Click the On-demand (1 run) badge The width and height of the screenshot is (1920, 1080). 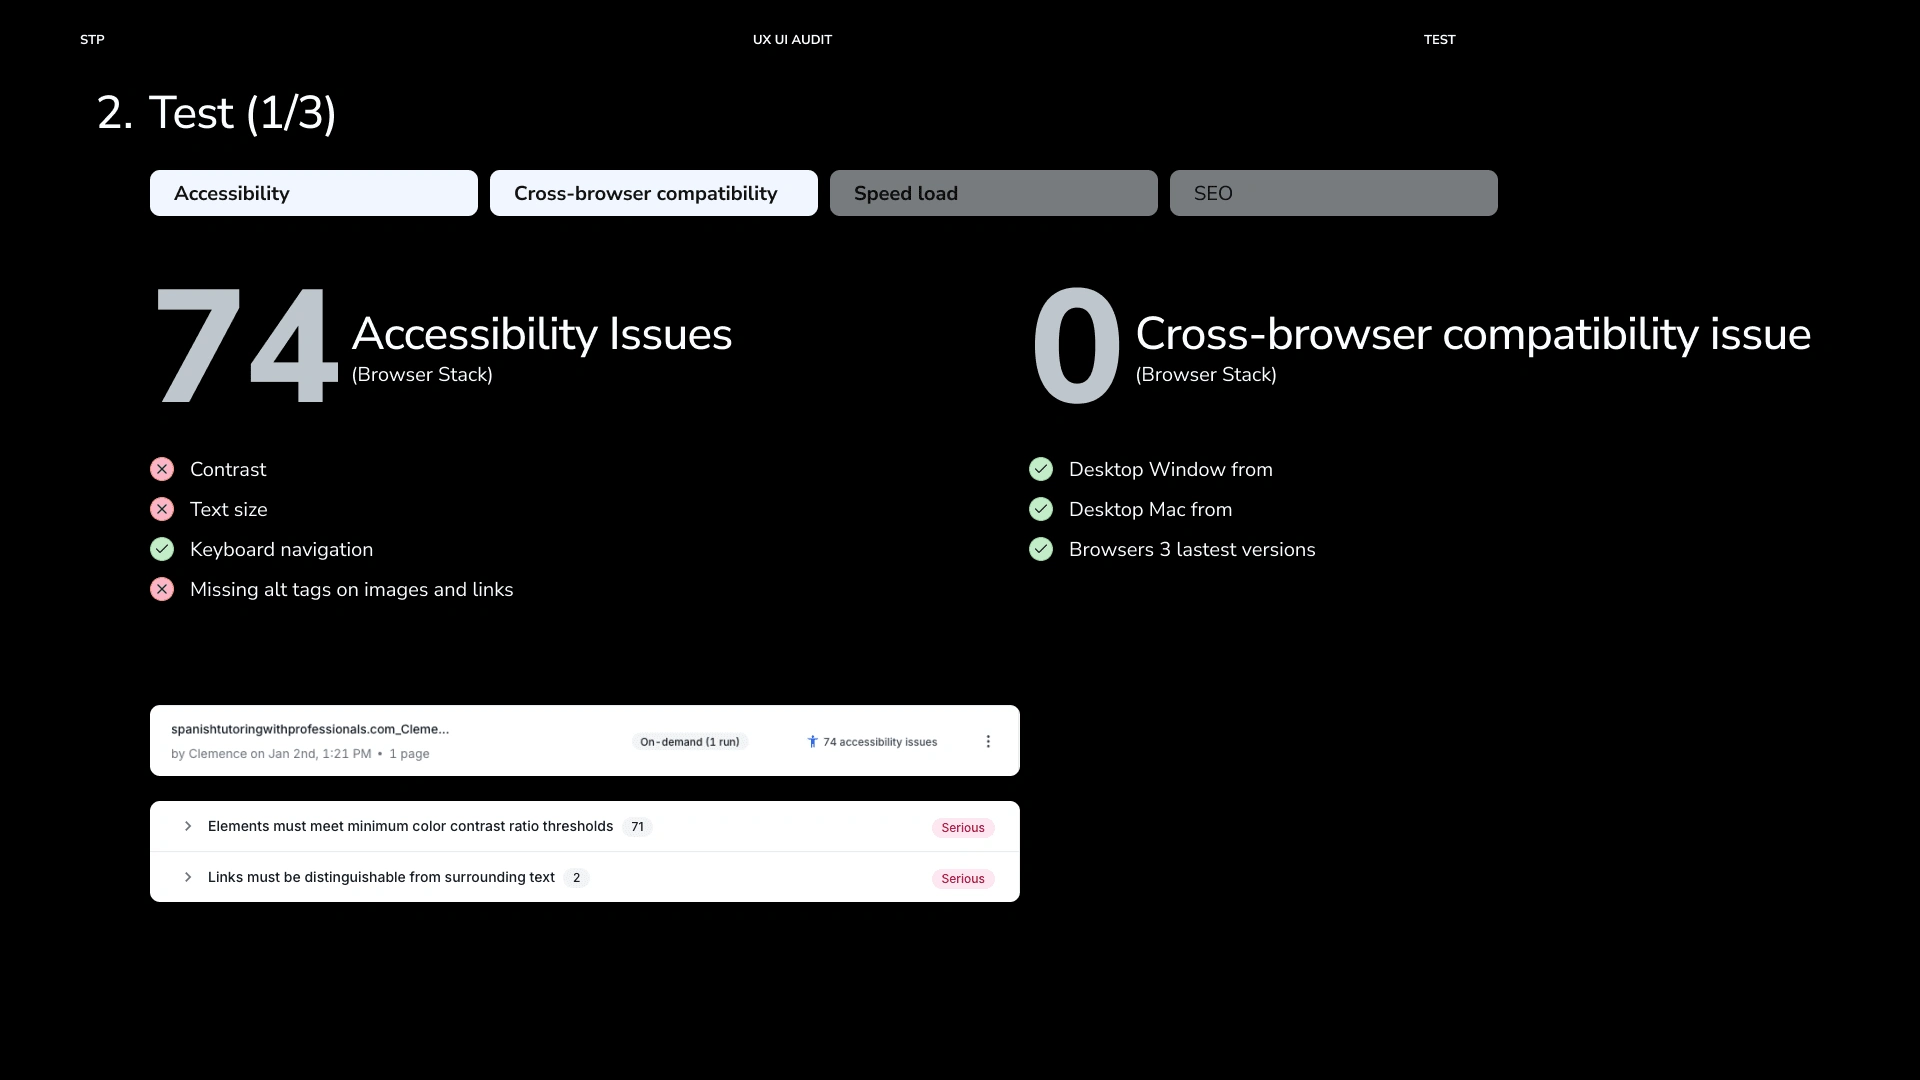[690, 742]
